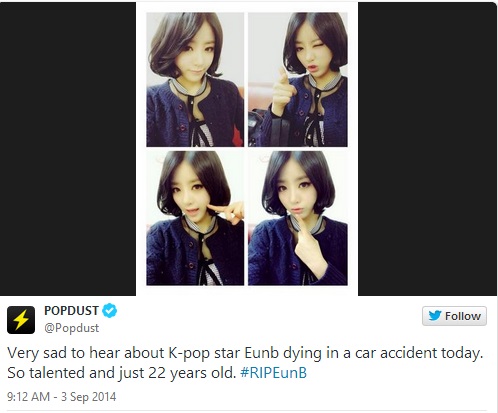
Task: Open the POPDUST display name profile
Action: [71, 311]
